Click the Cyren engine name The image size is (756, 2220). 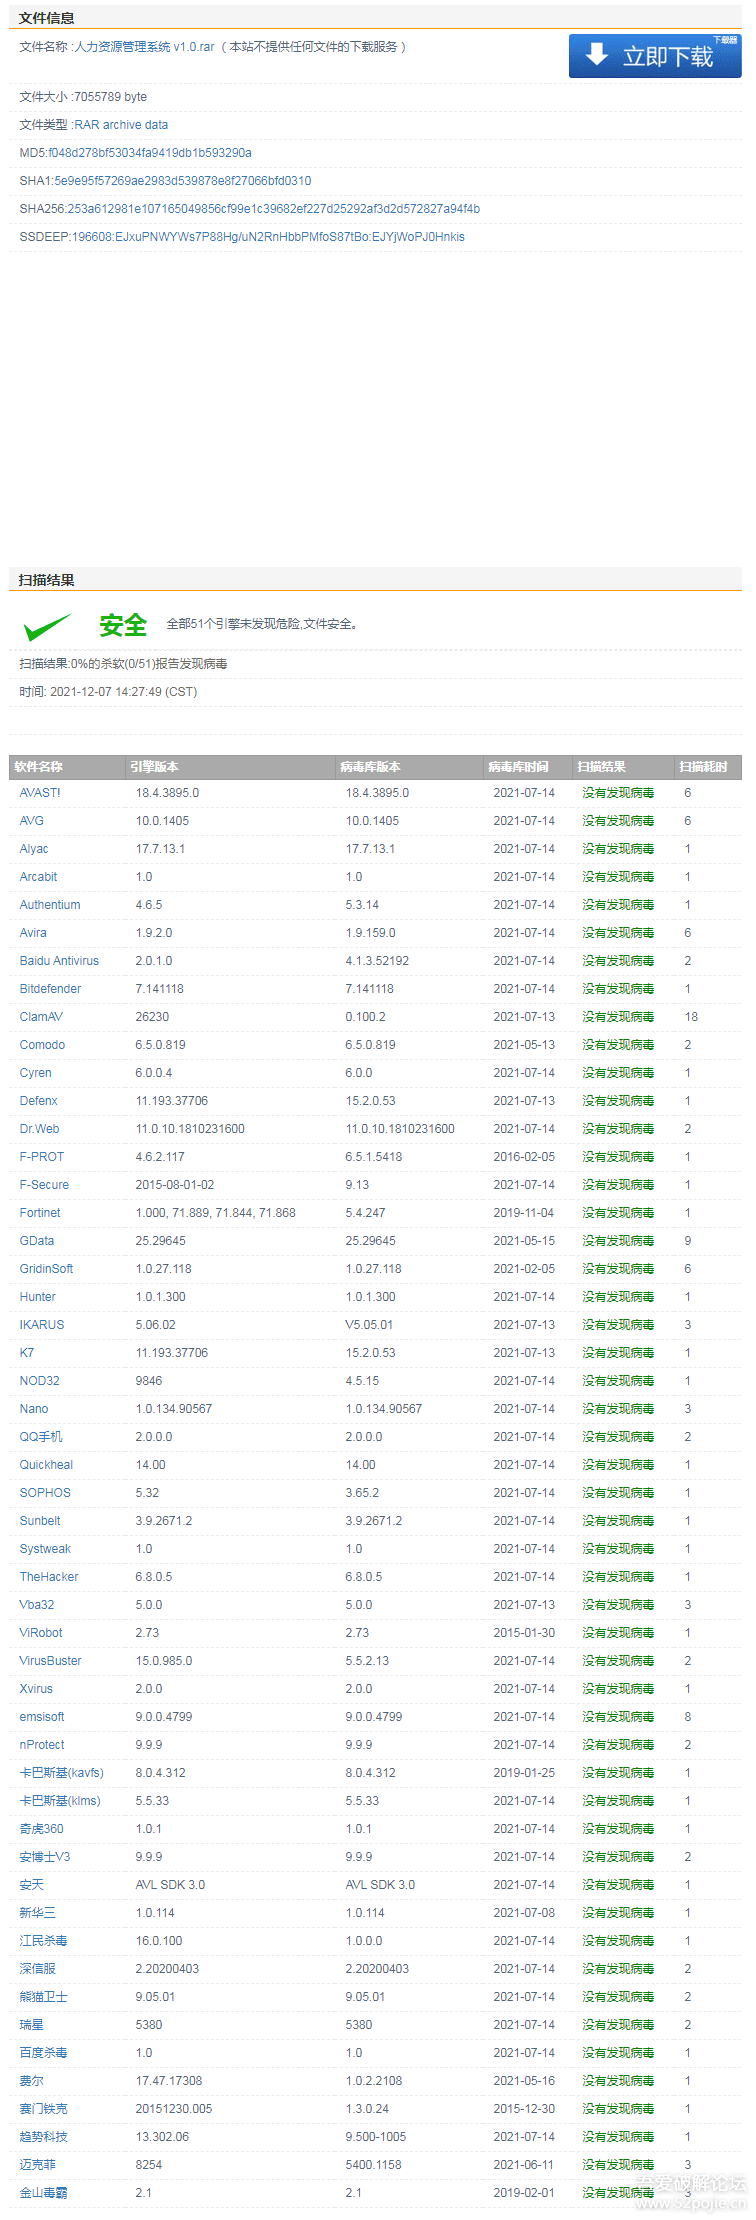click(36, 1073)
